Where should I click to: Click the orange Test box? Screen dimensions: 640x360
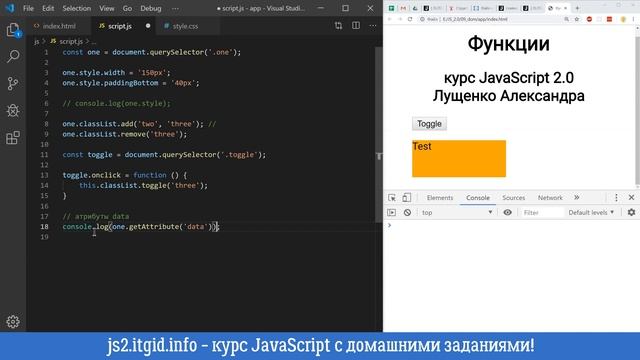click(x=459, y=159)
